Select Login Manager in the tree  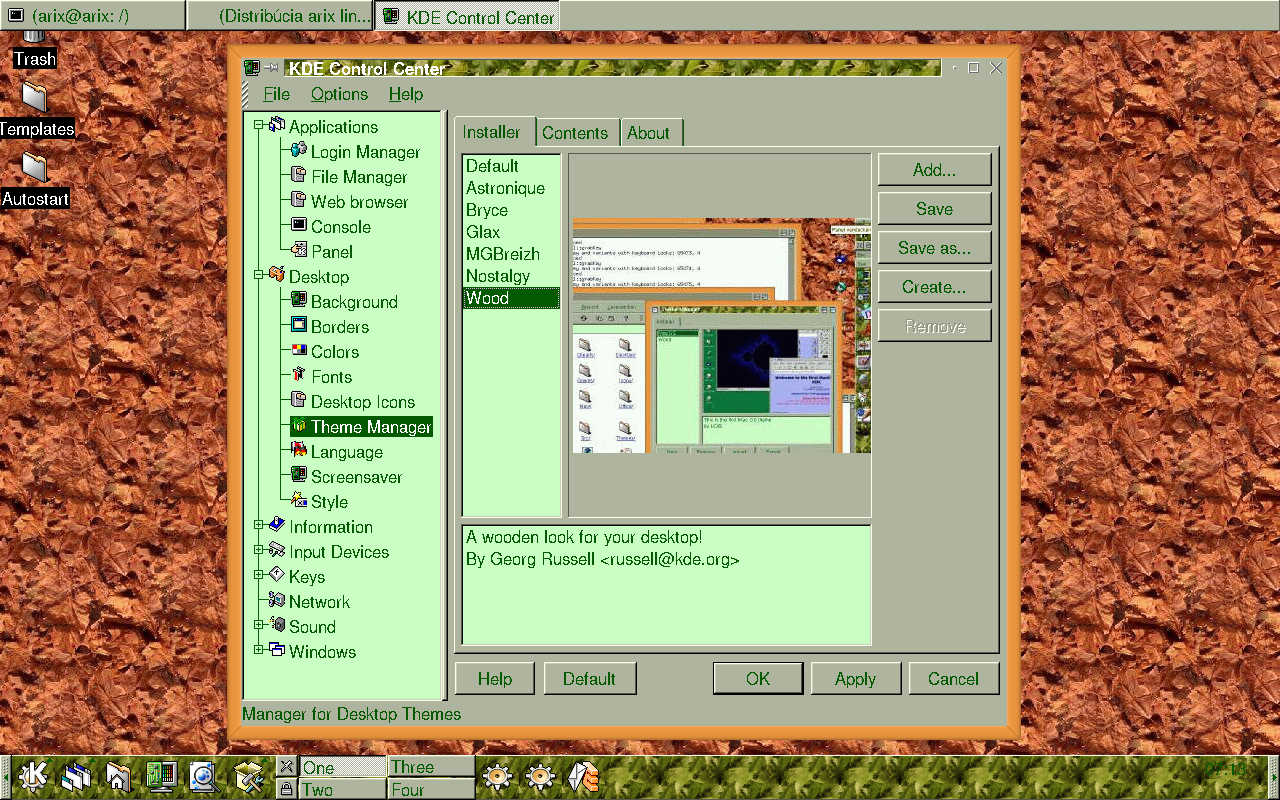pyautogui.click(x=355, y=152)
